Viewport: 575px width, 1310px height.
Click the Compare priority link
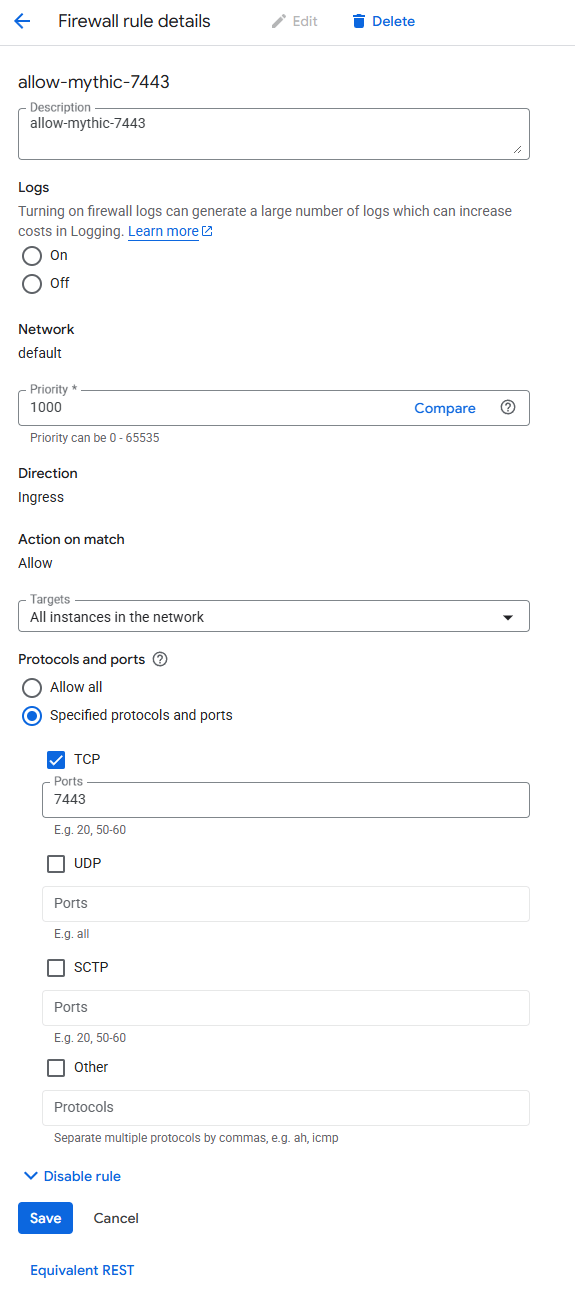coord(445,408)
